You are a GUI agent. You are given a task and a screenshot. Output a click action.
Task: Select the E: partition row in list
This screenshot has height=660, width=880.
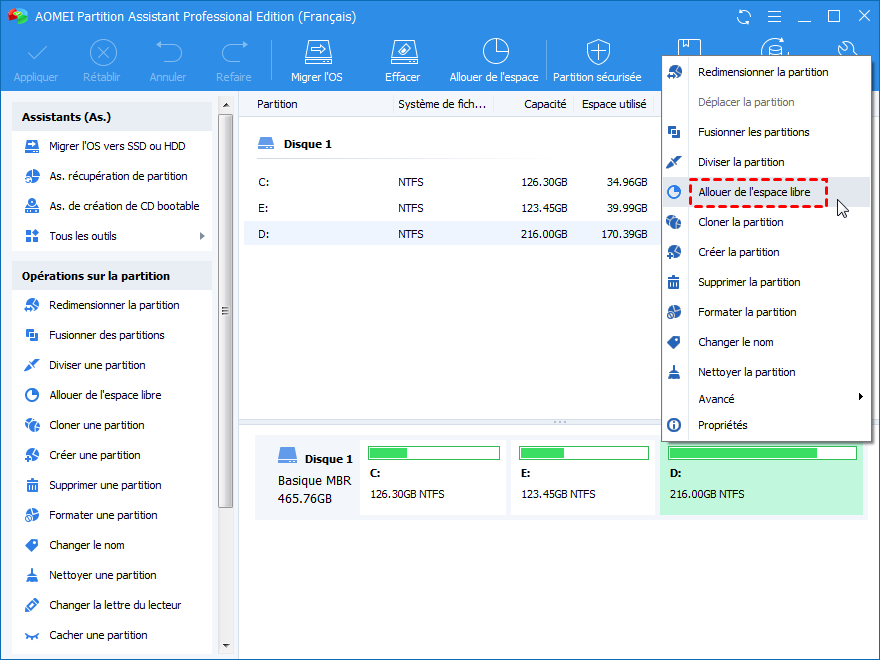[452, 208]
